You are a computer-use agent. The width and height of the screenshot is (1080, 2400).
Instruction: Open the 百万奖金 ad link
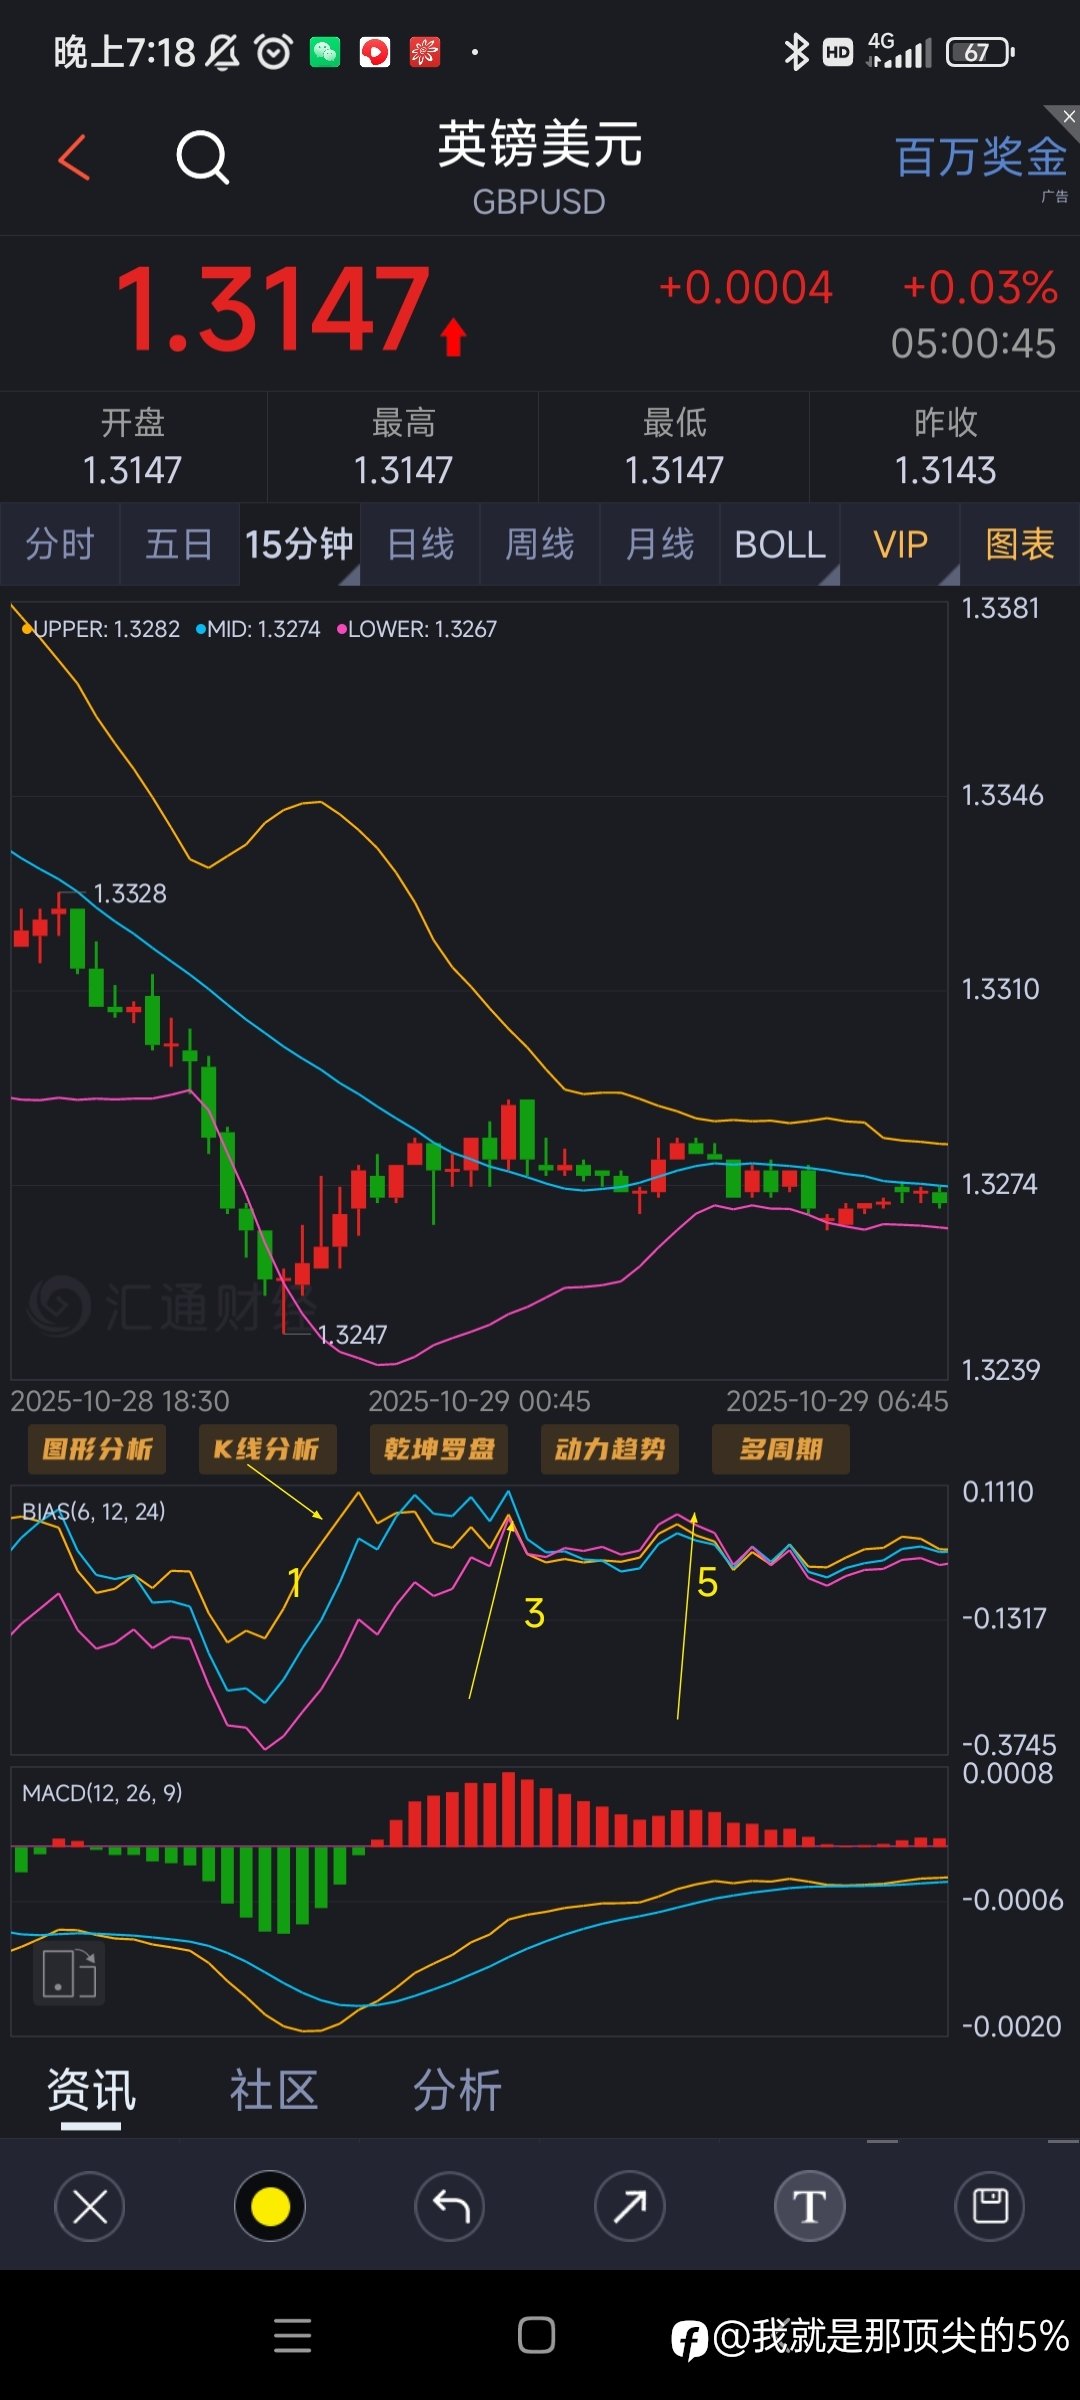[980, 158]
